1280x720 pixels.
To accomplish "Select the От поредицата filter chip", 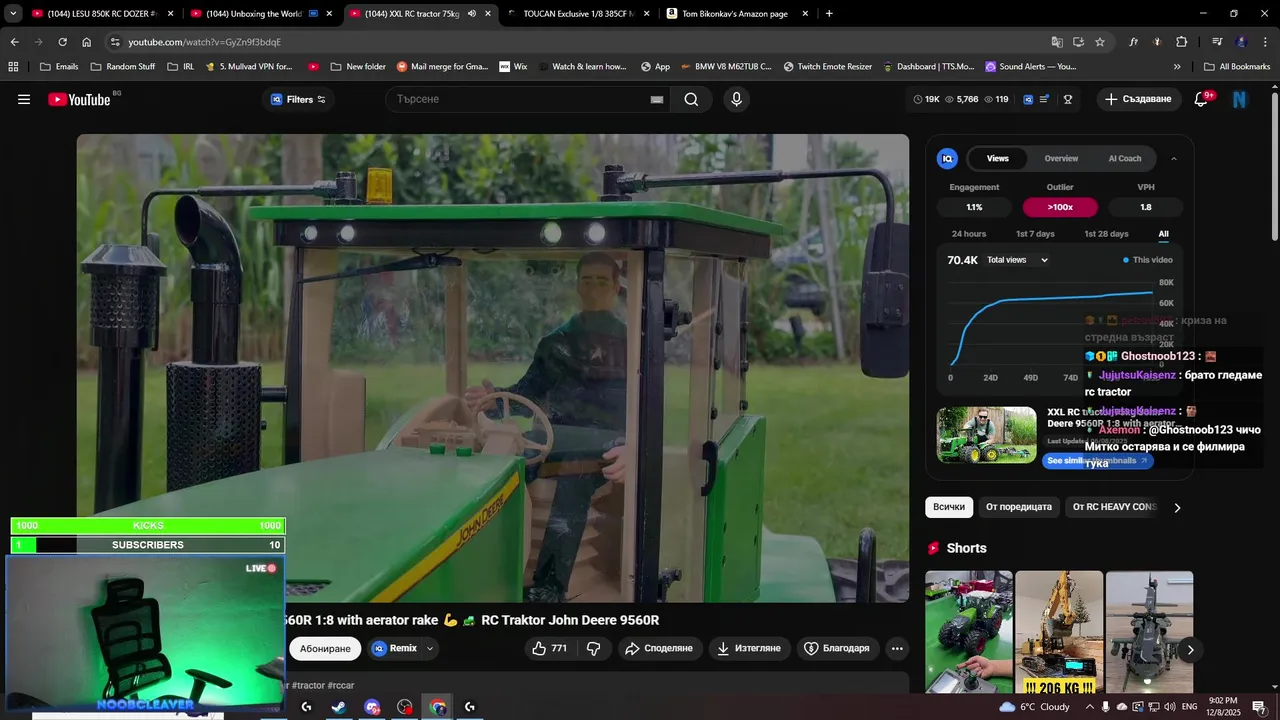I will click(1019, 507).
